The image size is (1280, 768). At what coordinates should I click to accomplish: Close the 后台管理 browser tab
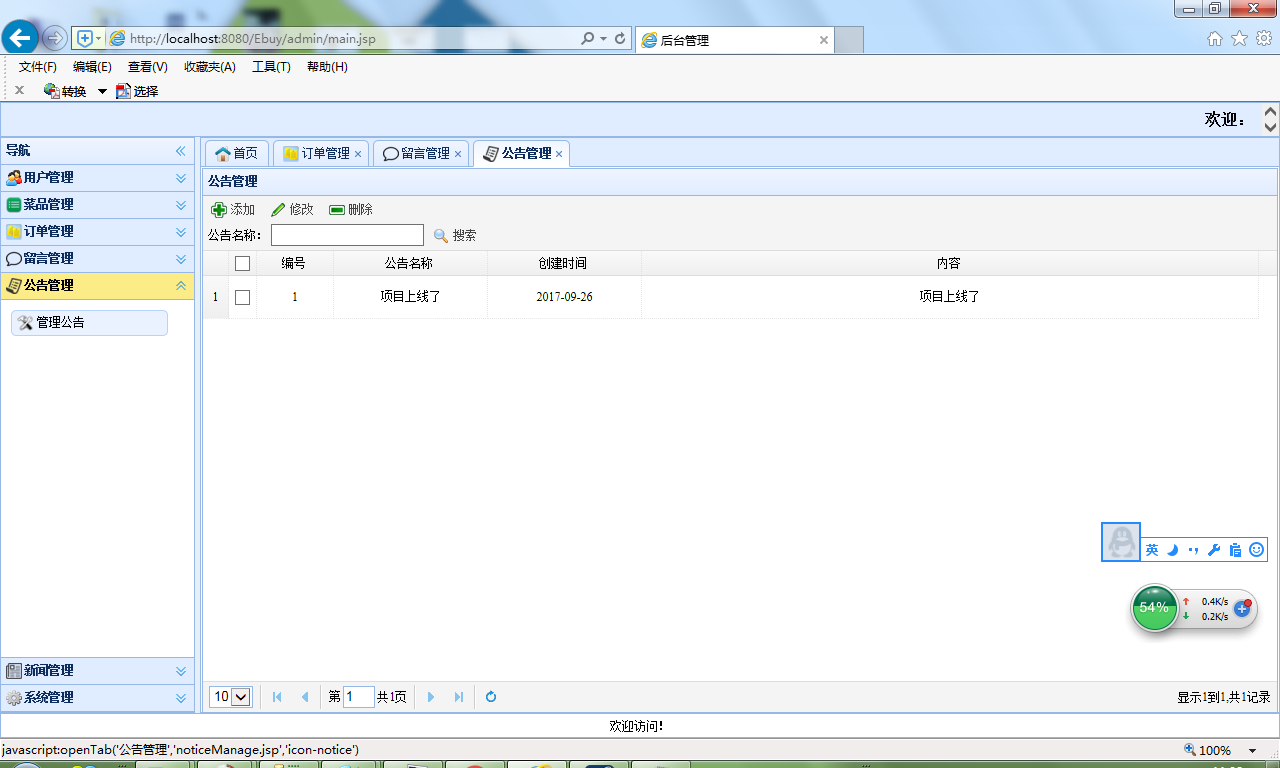(824, 40)
